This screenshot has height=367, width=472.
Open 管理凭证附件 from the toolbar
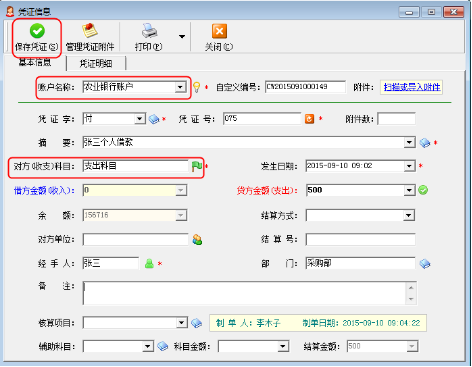[90, 37]
